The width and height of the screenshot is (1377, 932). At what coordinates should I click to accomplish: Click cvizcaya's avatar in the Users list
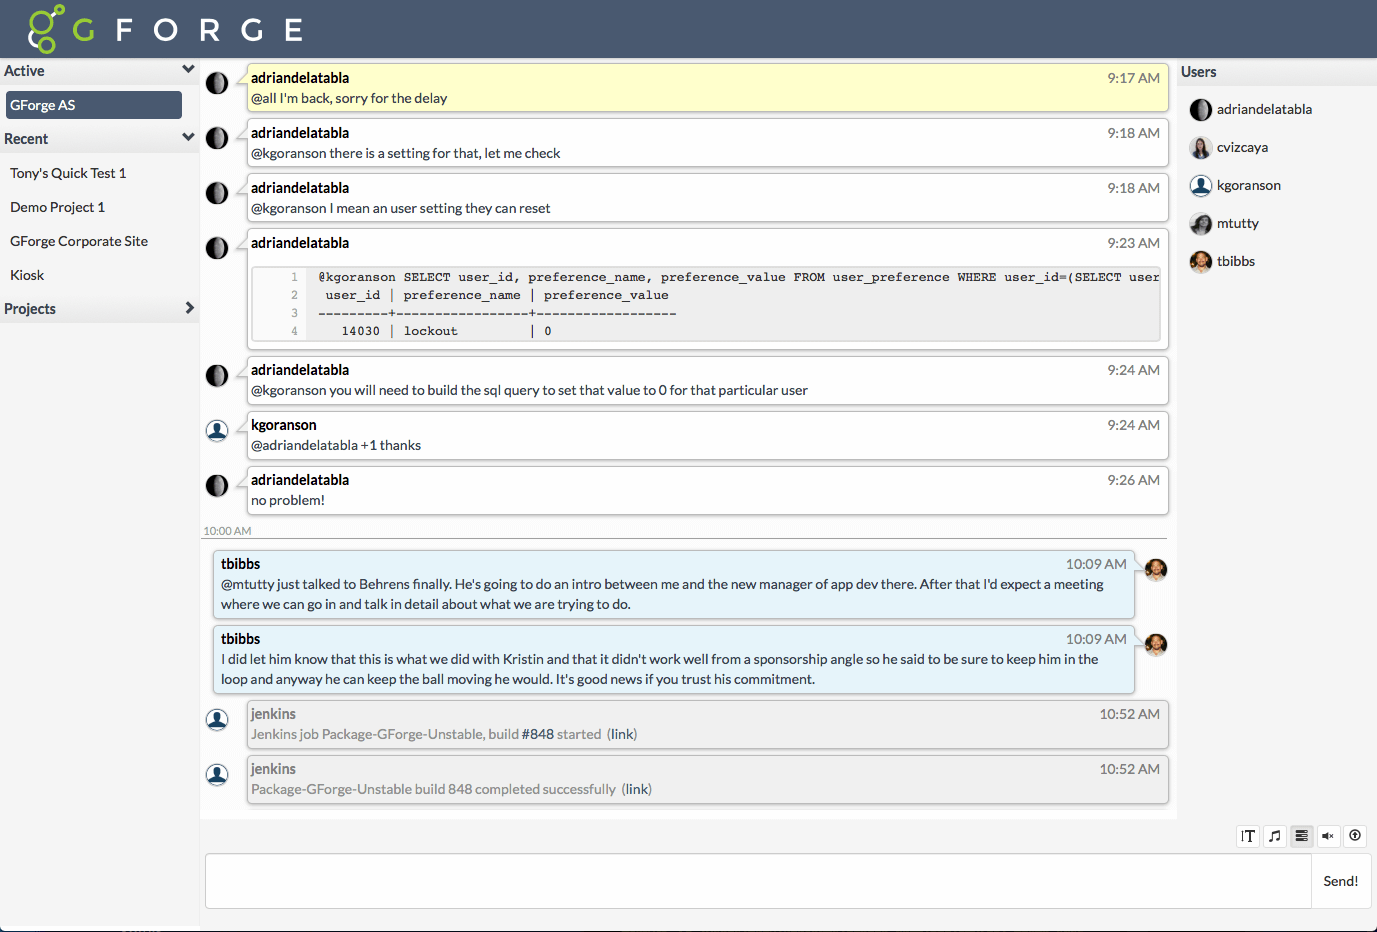point(1200,147)
